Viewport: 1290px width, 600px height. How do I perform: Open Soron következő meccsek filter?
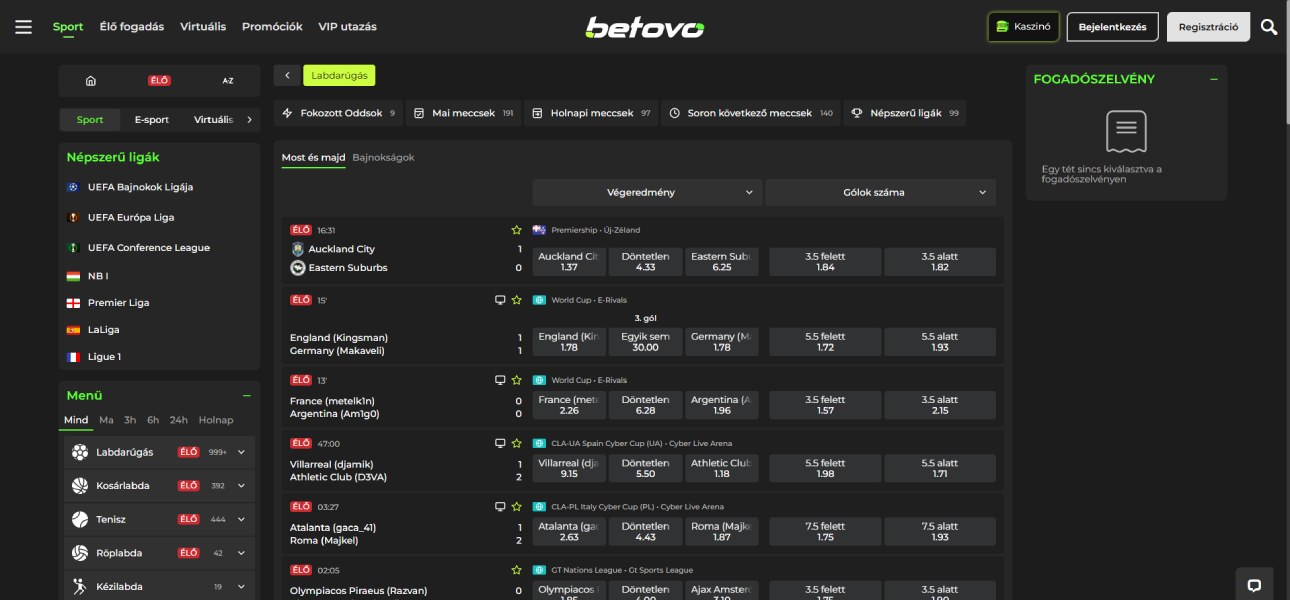pyautogui.click(x=751, y=113)
